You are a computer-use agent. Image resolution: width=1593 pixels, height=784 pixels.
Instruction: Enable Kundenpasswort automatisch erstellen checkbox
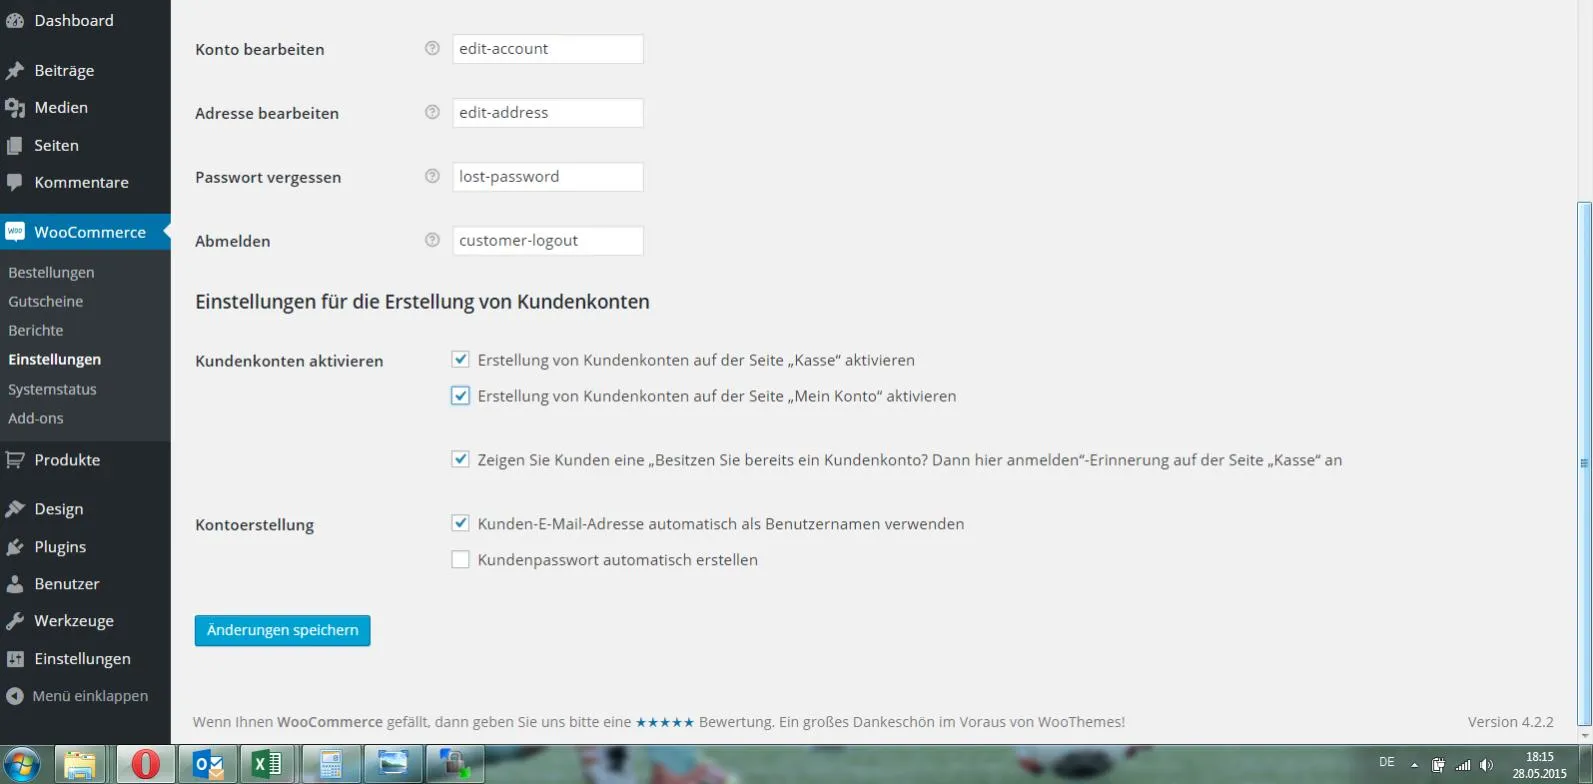point(460,560)
